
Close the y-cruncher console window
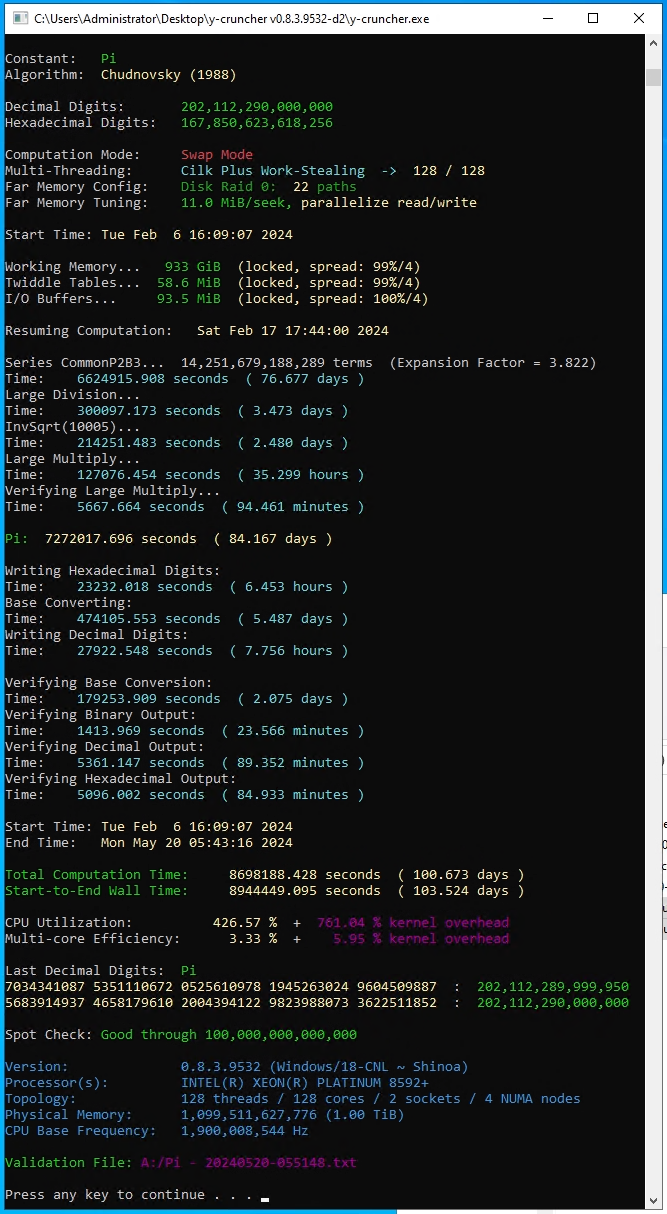pos(639,18)
